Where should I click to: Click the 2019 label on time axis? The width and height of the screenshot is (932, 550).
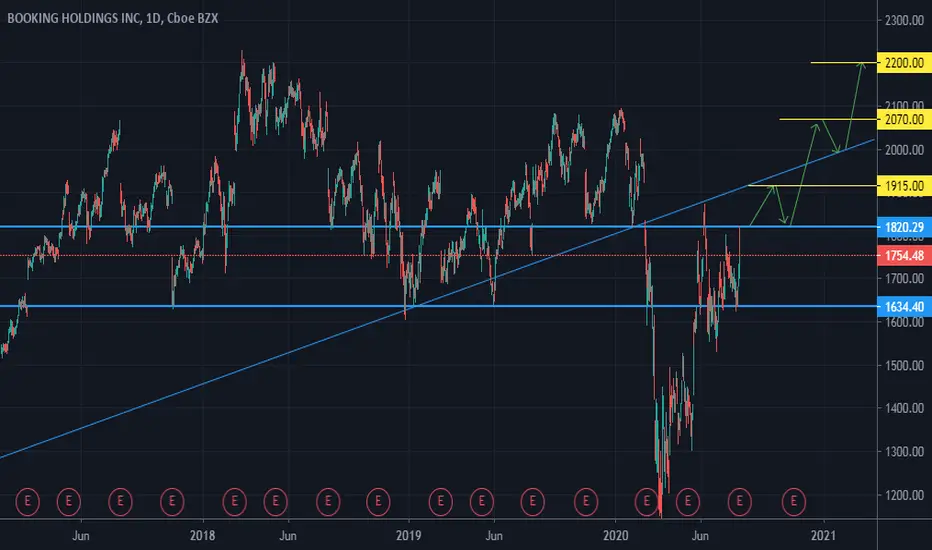click(408, 536)
